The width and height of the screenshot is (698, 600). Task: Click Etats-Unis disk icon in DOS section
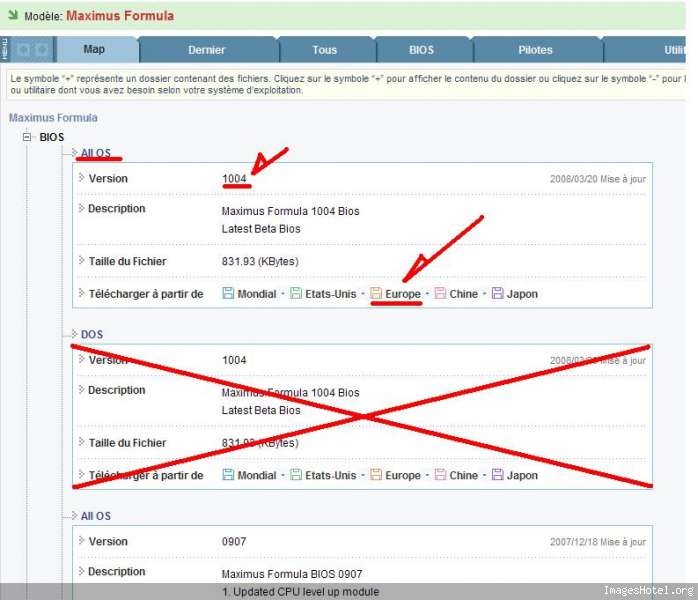[296, 474]
